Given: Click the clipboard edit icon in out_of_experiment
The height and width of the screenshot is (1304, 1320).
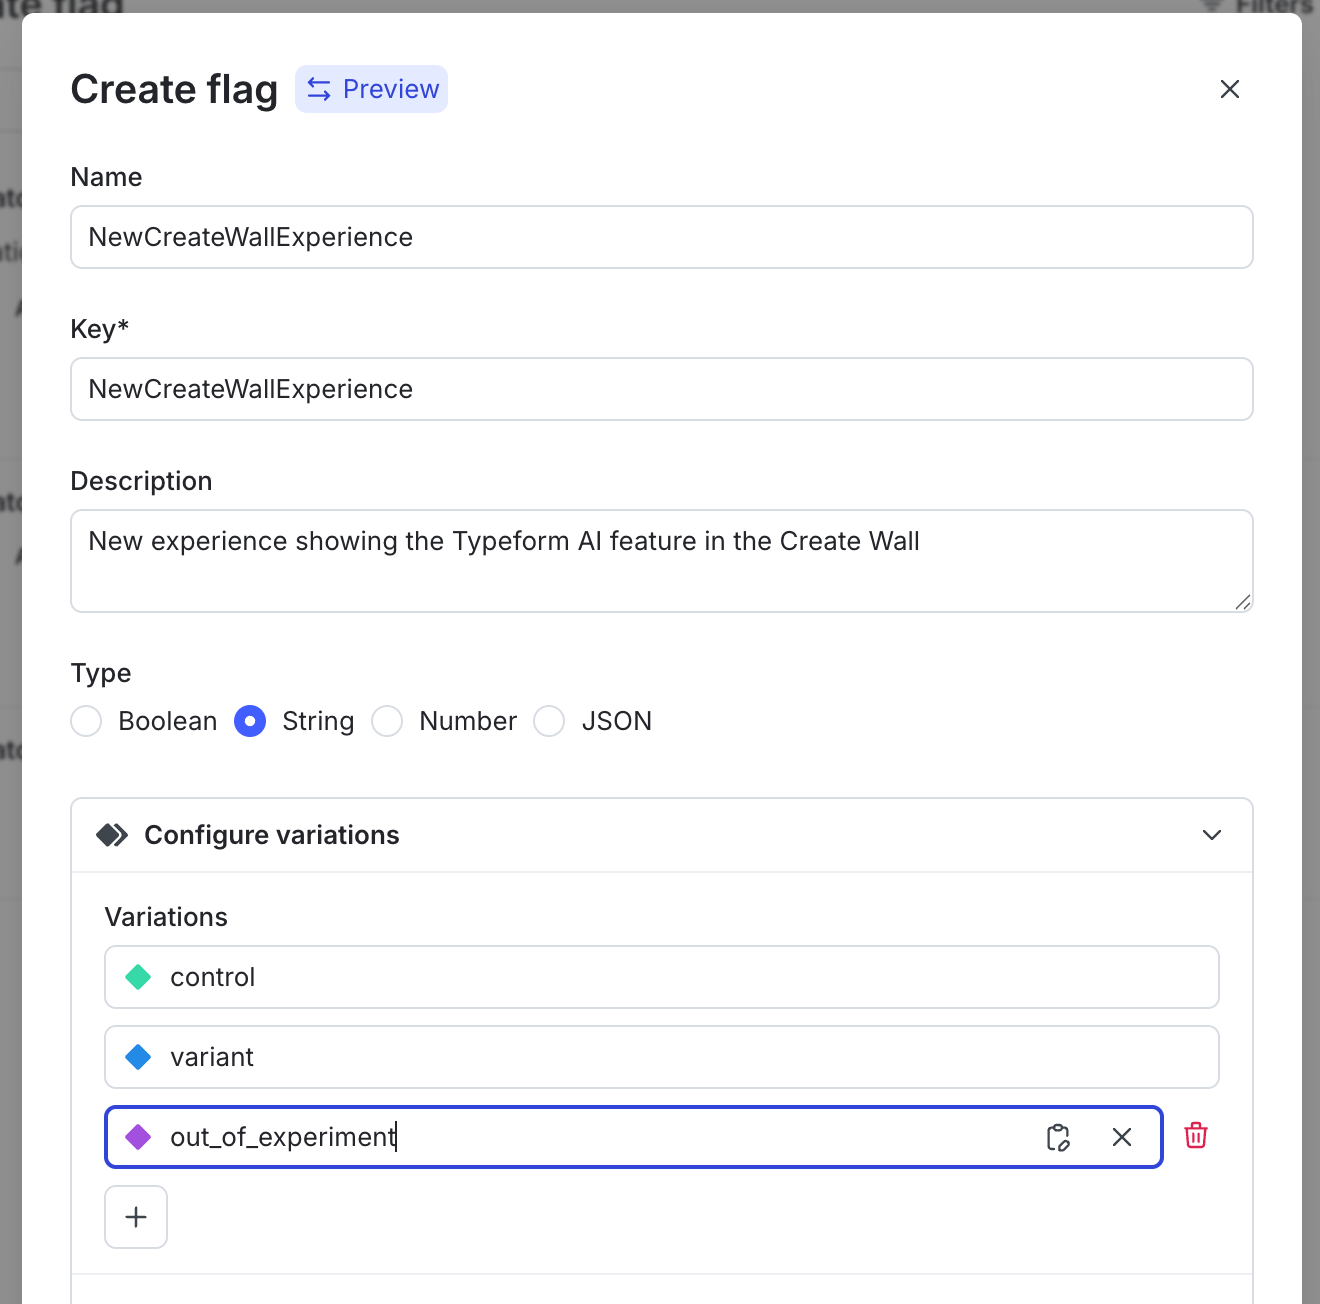Looking at the screenshot, I should 1058,1137.
